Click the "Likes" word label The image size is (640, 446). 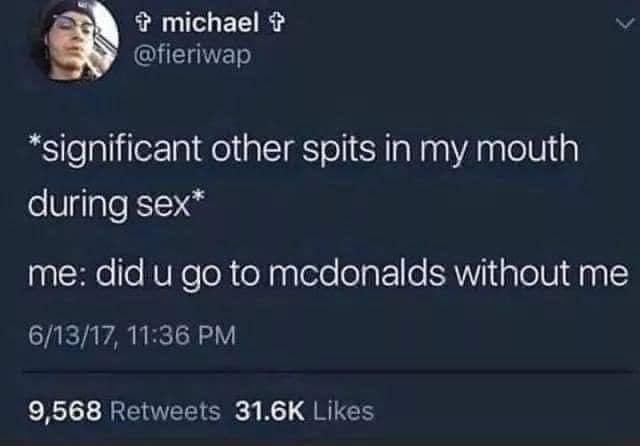click(343, 411)
